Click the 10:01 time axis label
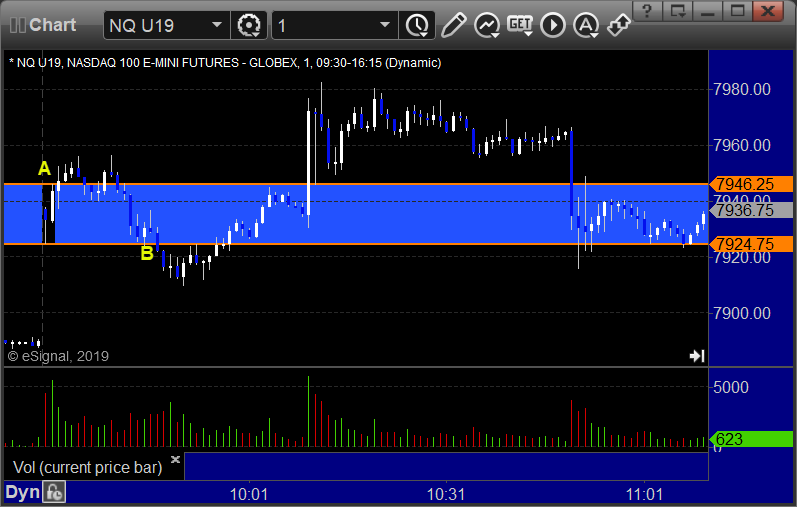This screenshot has width=797, height=507. [249, 494]
